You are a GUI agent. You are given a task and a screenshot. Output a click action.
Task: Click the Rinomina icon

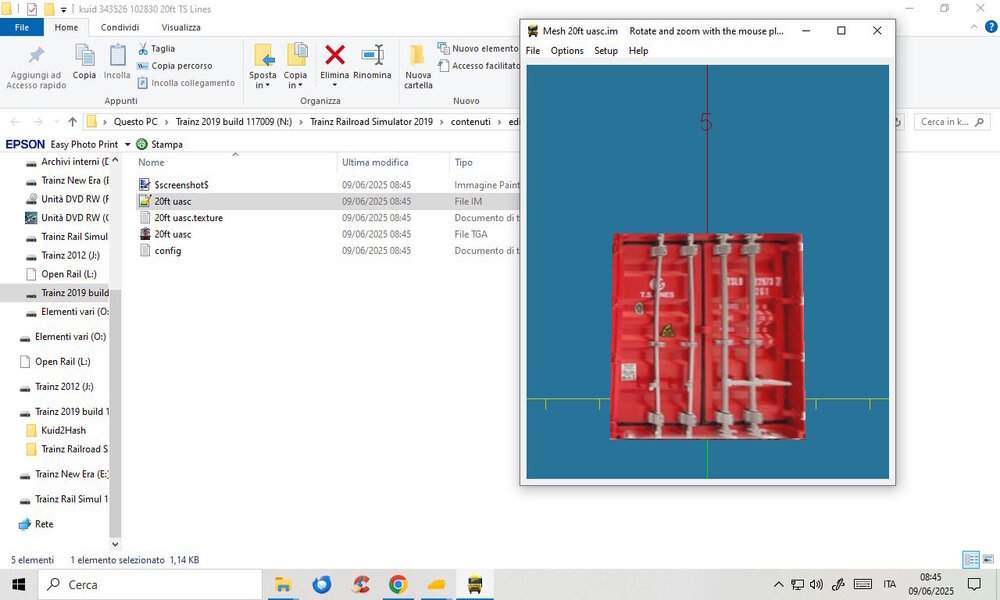click(372, 55)
